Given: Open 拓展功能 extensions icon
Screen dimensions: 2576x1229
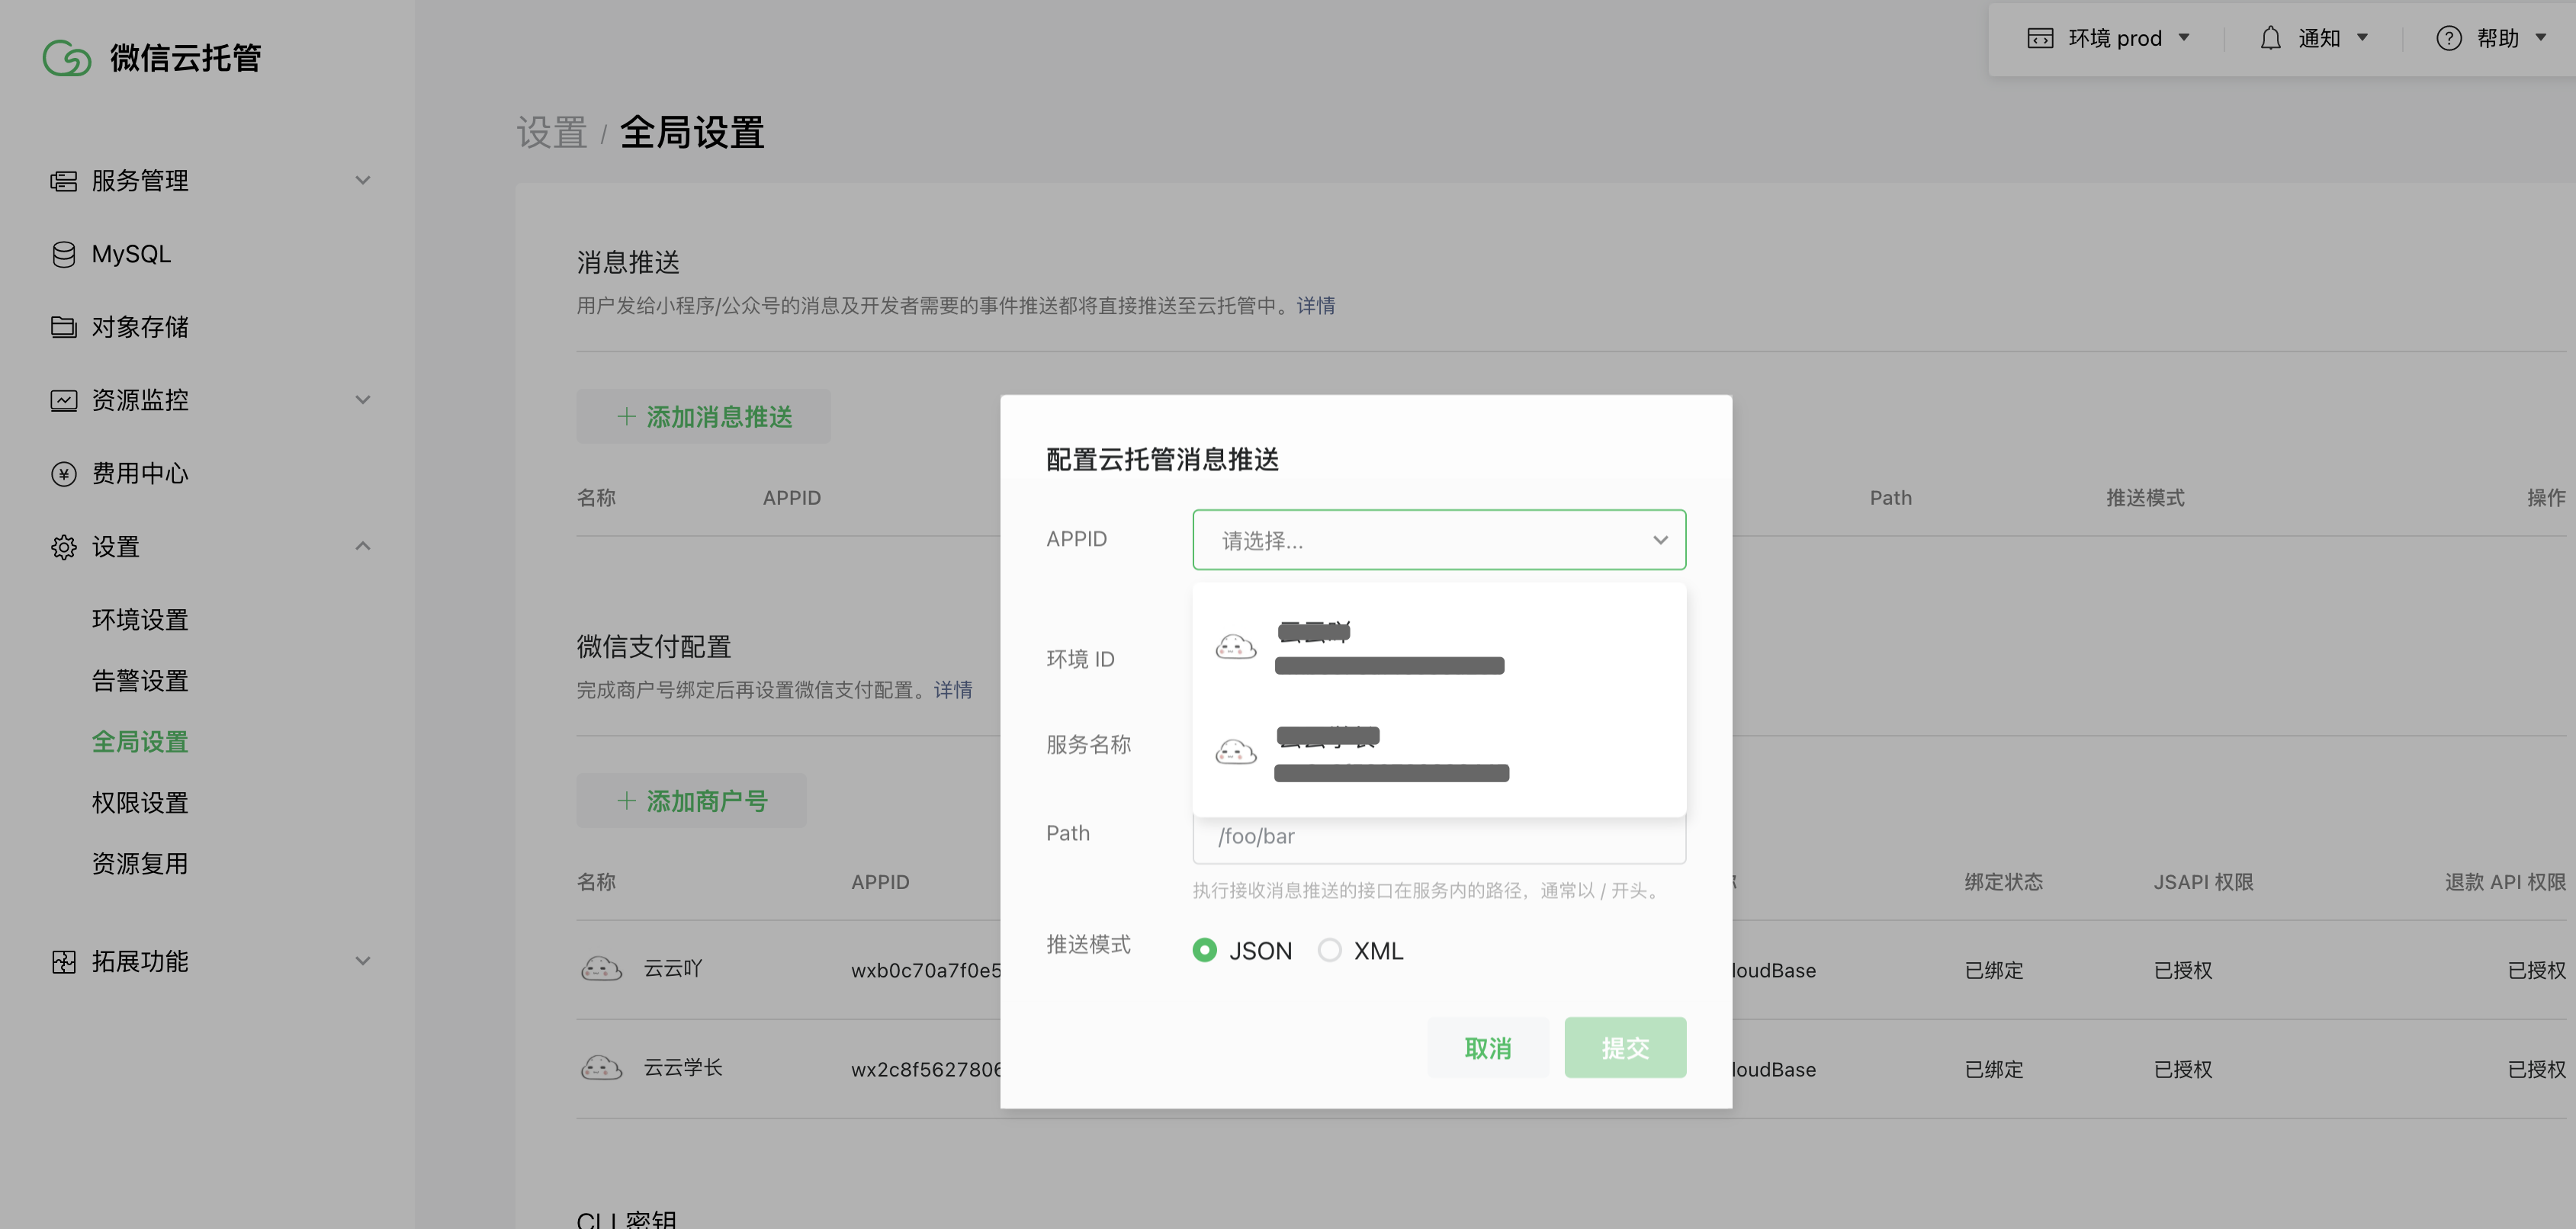Looking at the screenshot, I should pyautogui.click(x=63, y=961).
